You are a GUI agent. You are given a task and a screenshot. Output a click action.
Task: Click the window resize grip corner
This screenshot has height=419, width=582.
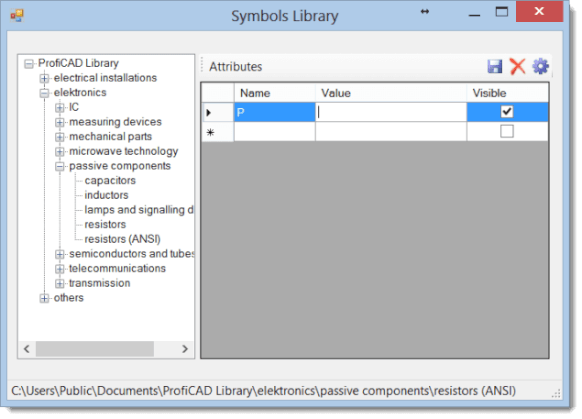pyautogui.click(x=556, y=394)
